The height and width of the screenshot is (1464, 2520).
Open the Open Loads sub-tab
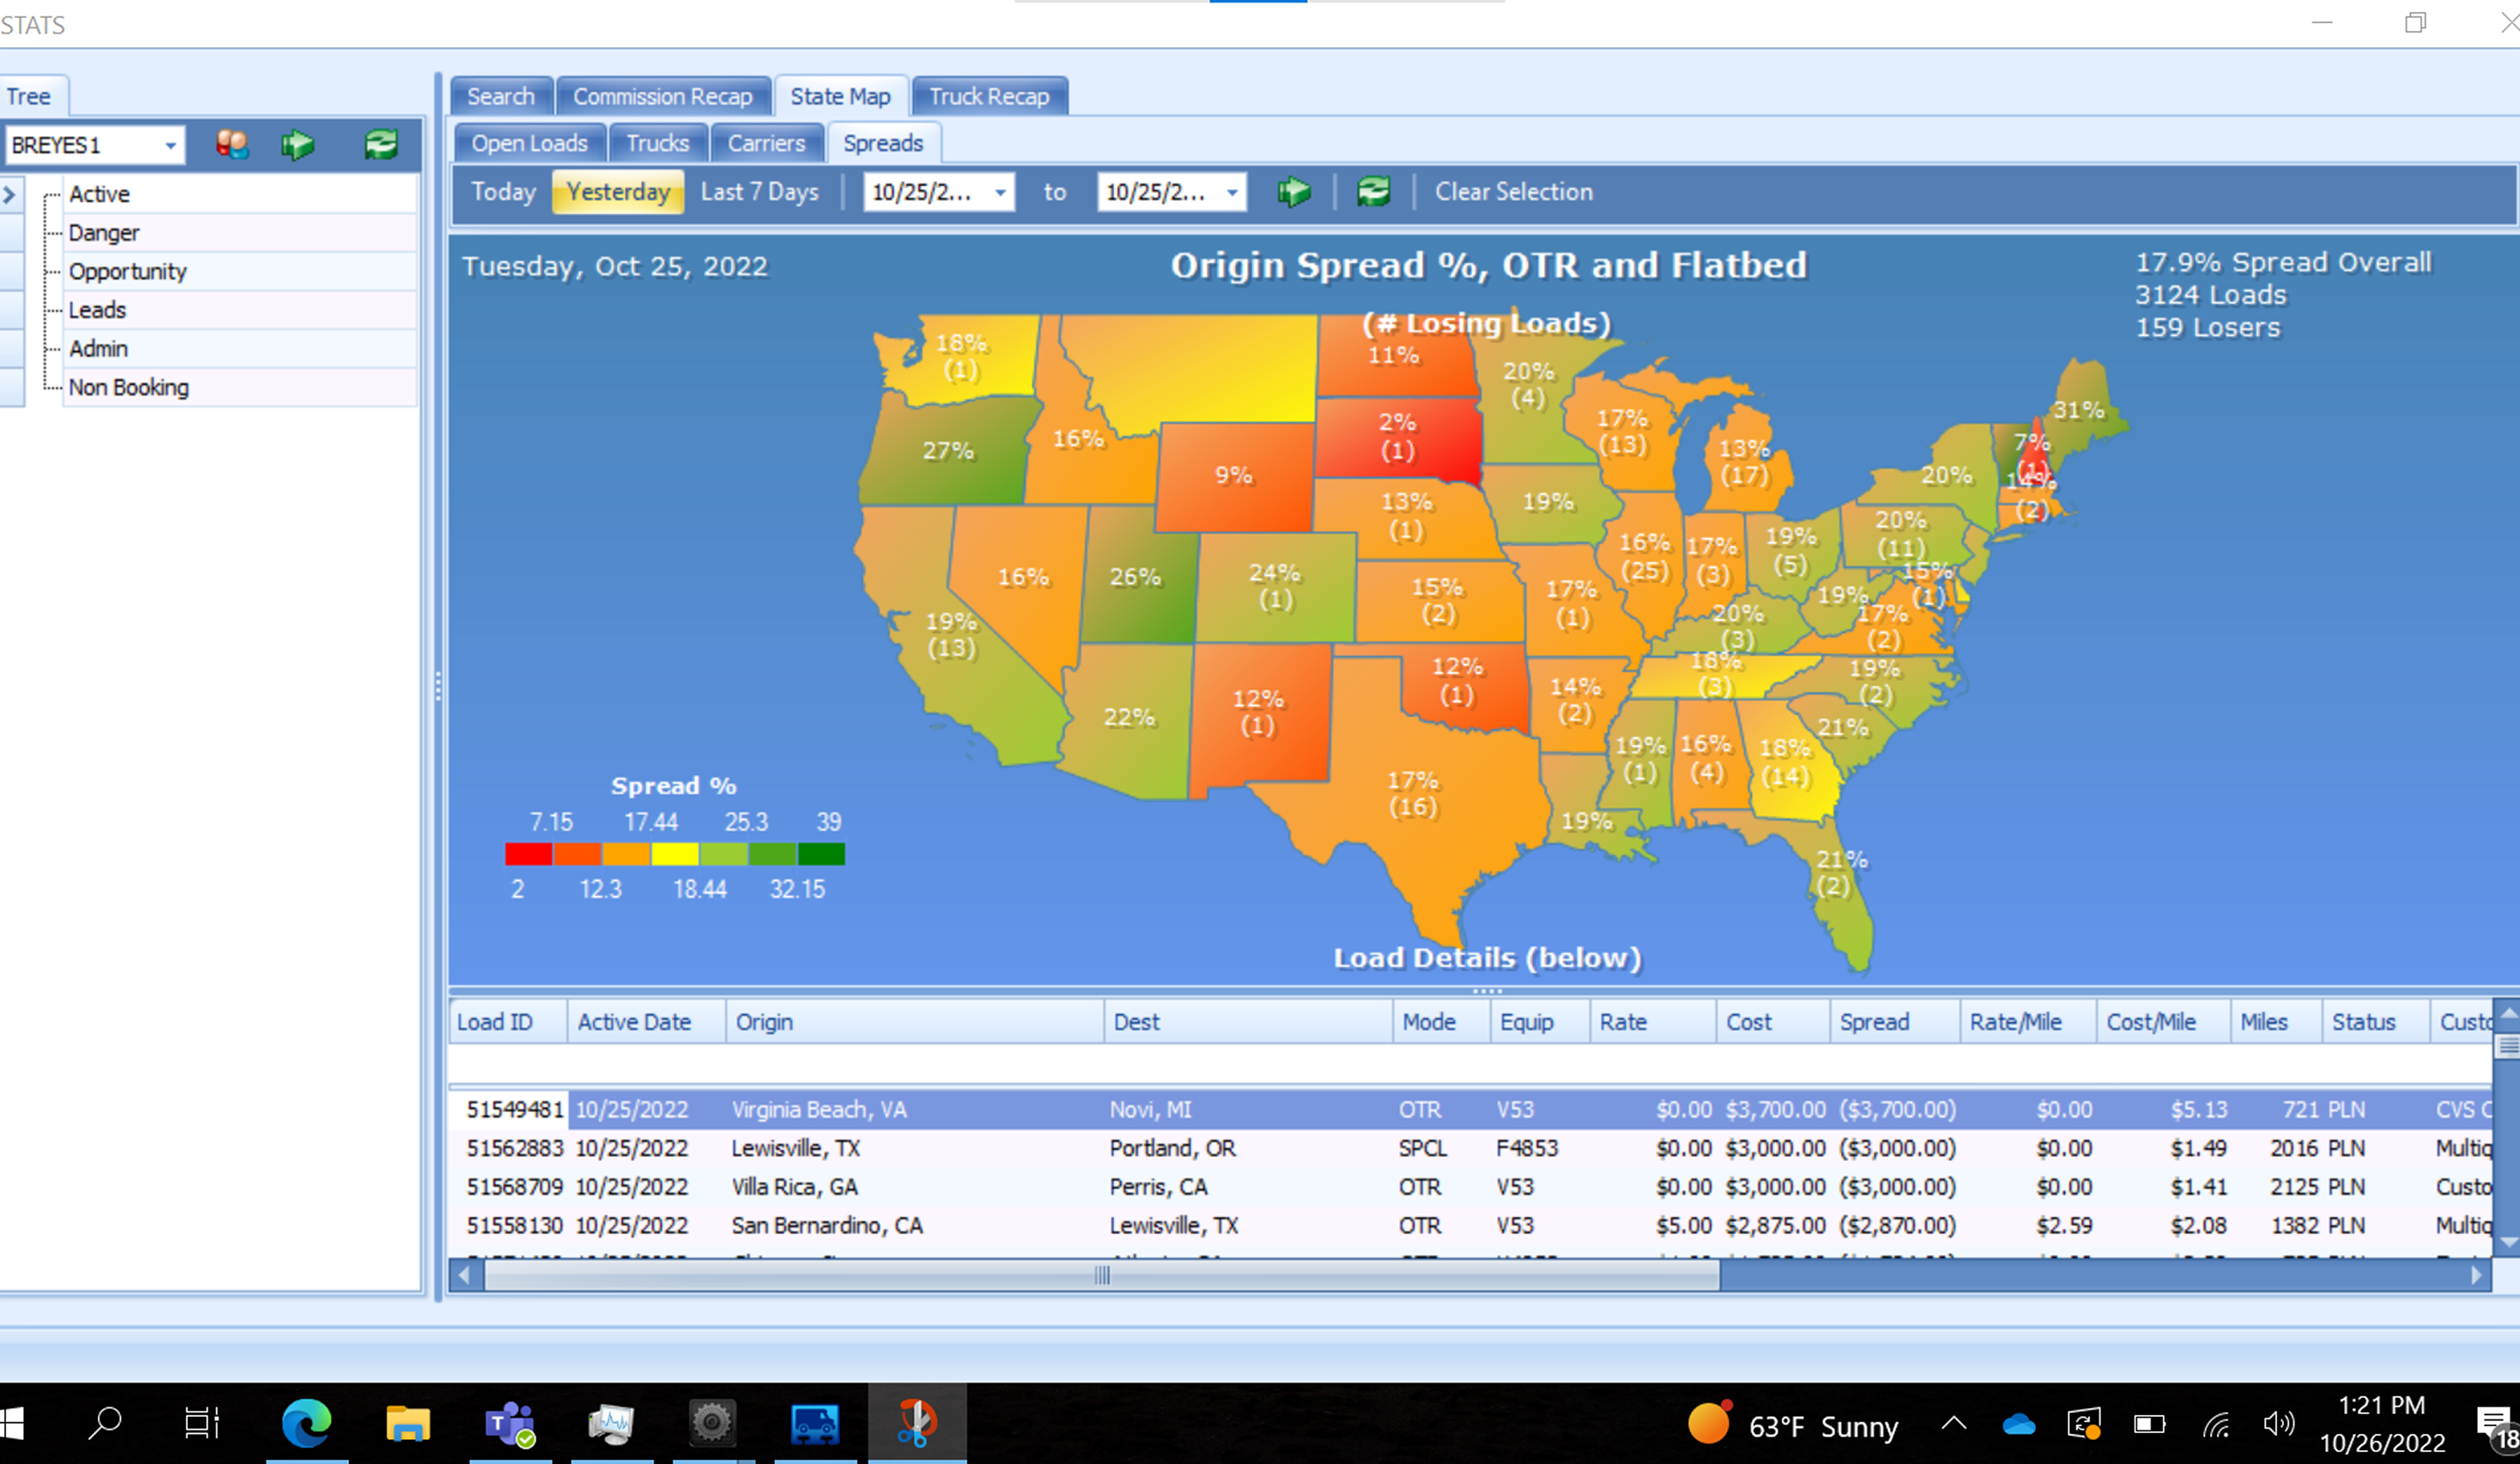[529, 143]
